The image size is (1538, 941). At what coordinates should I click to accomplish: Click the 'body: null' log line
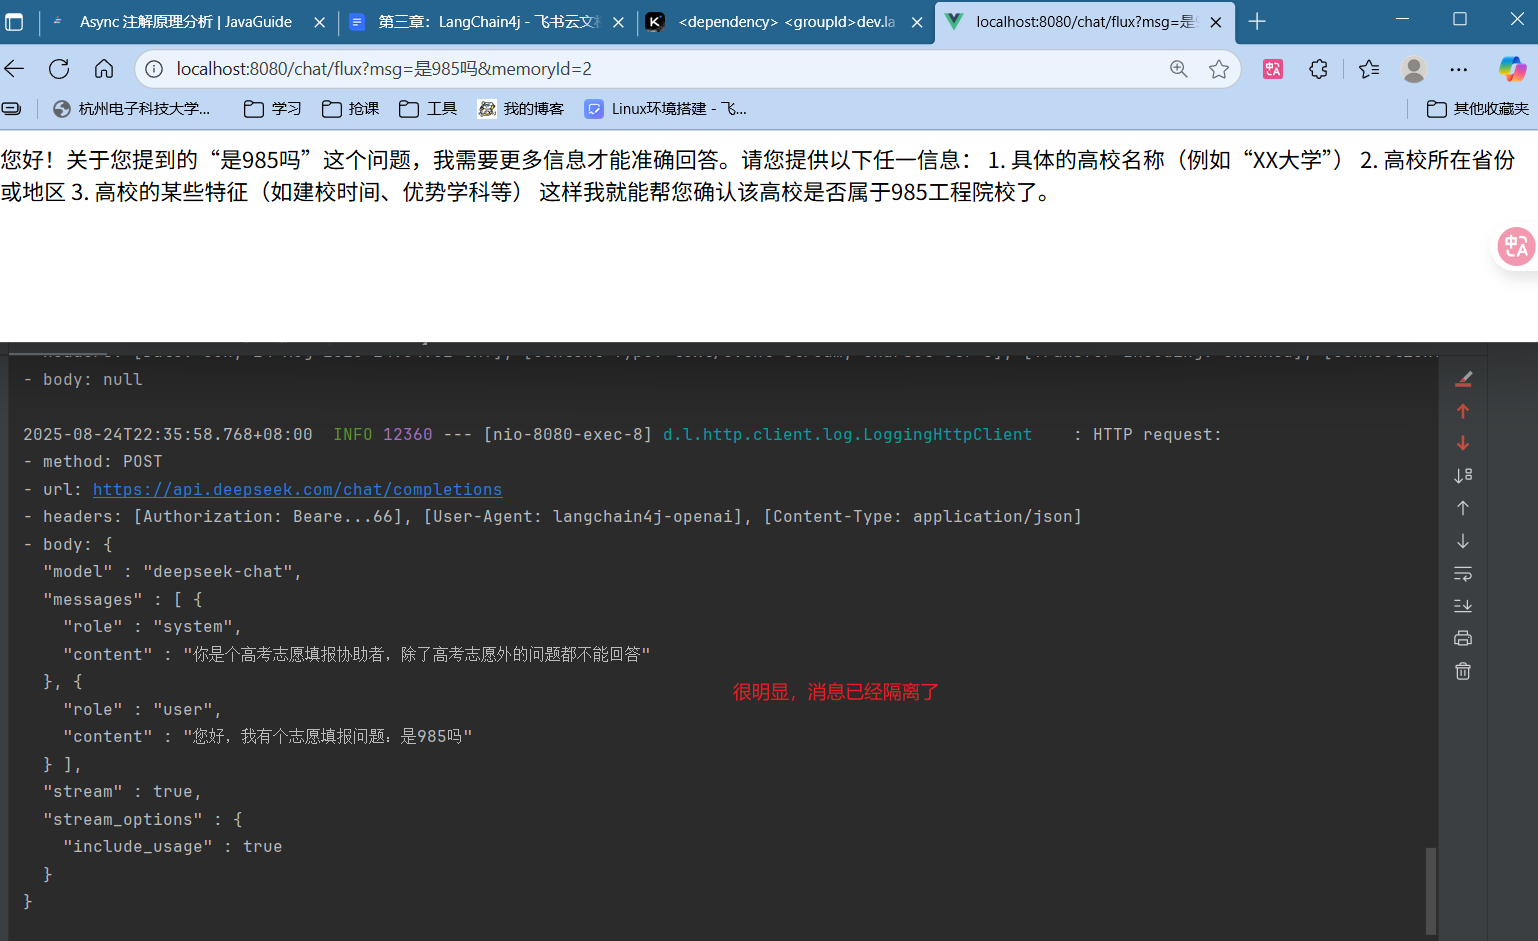83,379
